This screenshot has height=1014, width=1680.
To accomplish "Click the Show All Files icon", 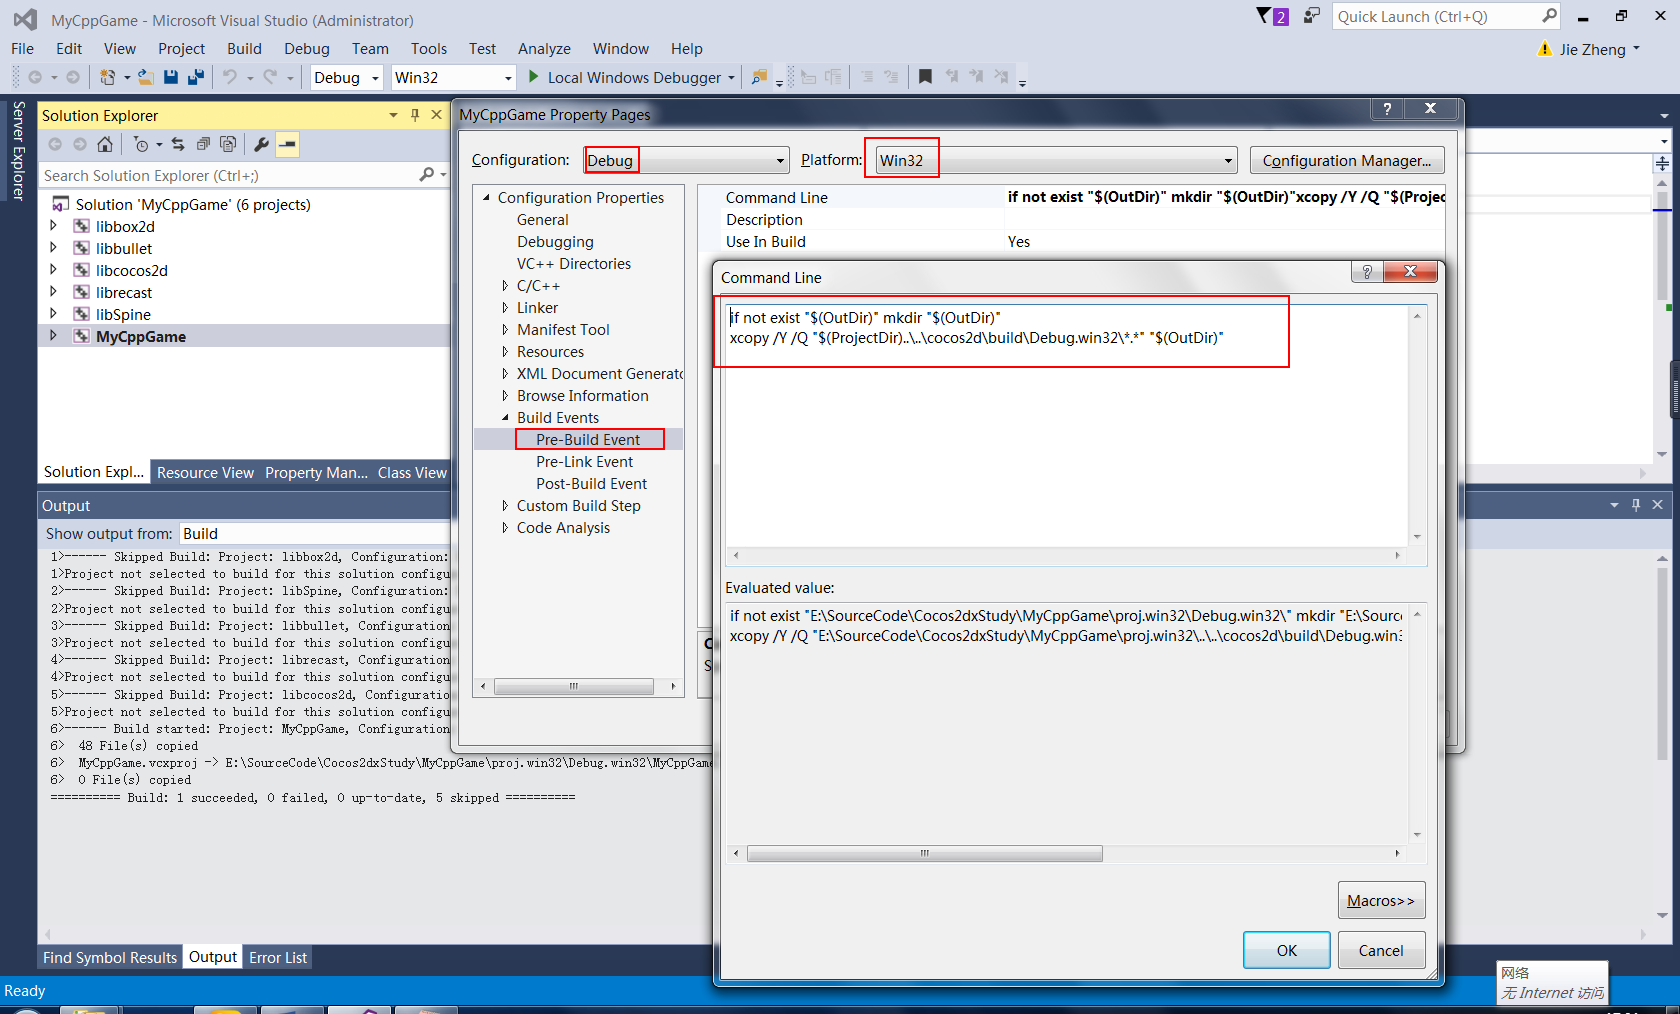I will pyautogui.click(x=228, y=144).
